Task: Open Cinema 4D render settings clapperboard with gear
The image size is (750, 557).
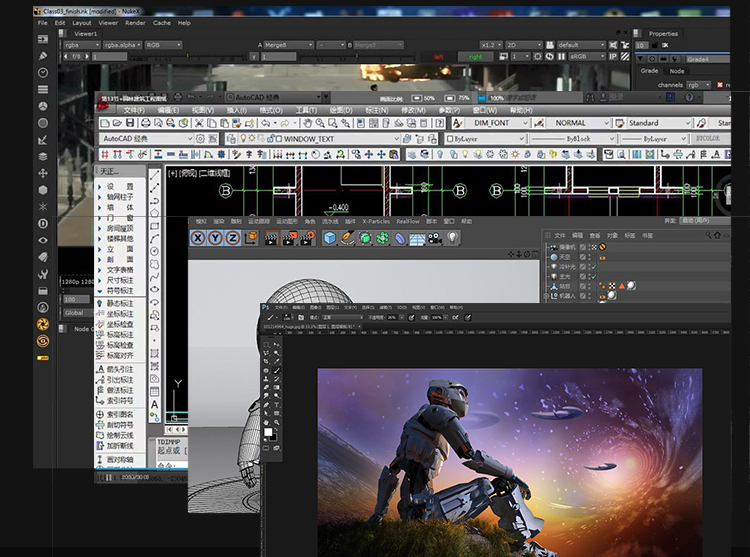Action: point(307,238)
